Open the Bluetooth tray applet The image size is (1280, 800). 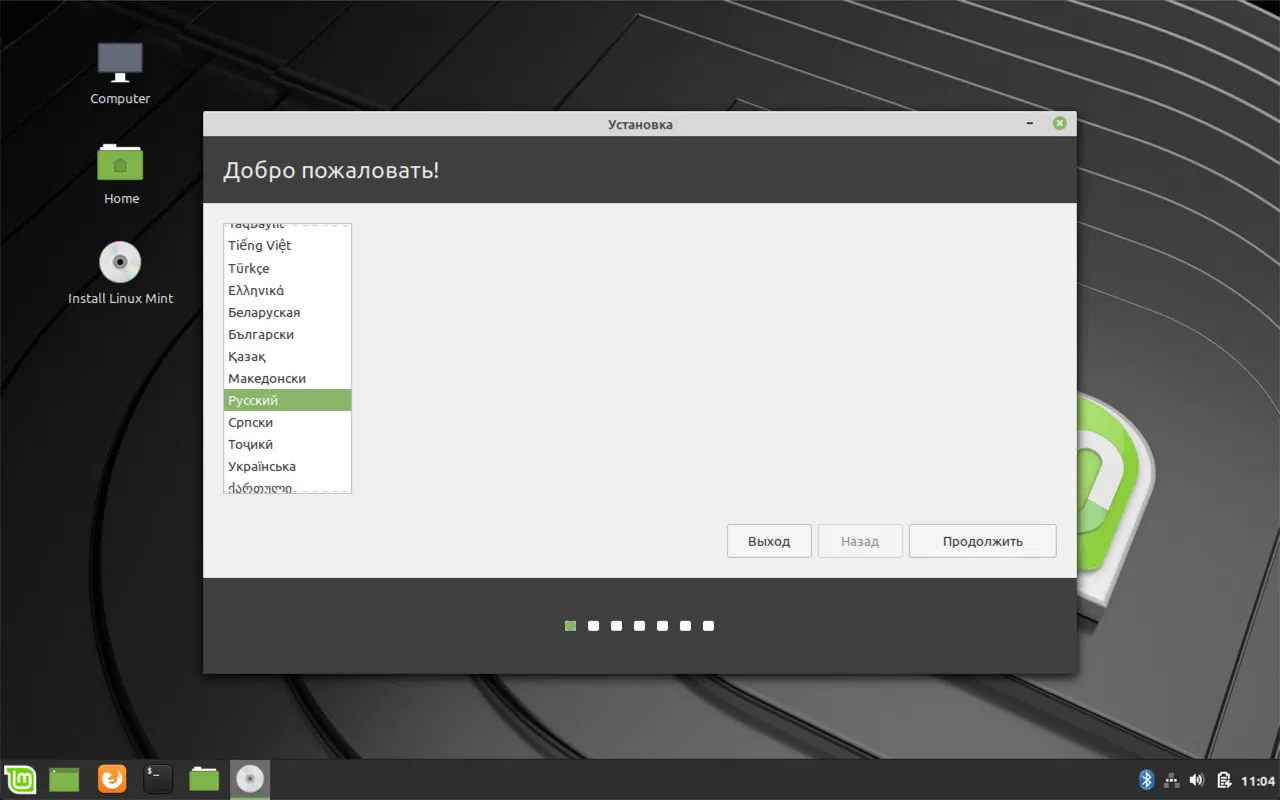point(1147,780)
